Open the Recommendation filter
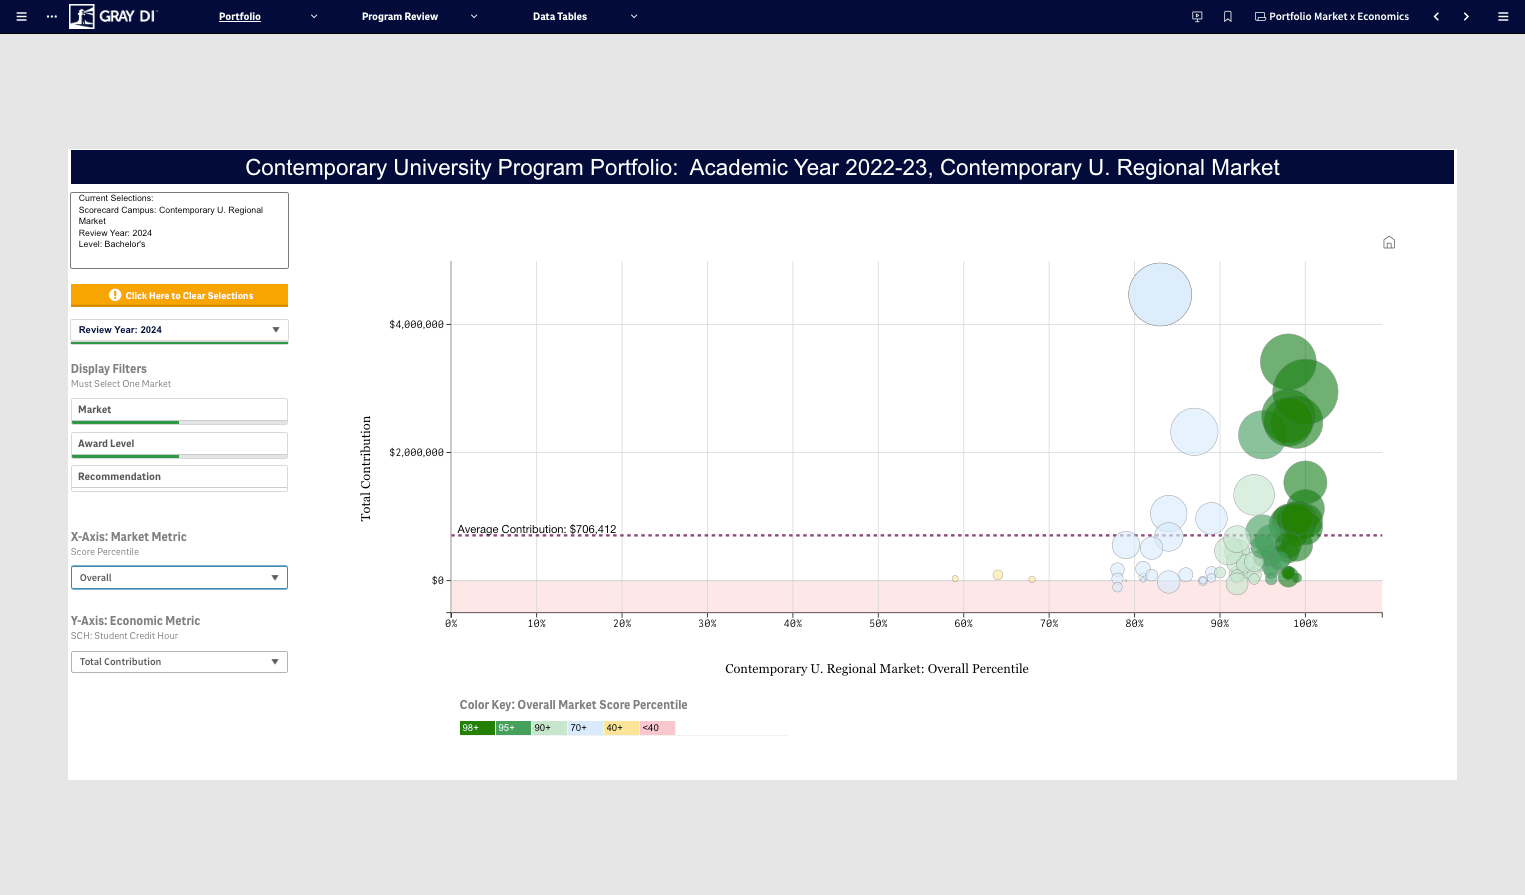 tap(179, 477)
